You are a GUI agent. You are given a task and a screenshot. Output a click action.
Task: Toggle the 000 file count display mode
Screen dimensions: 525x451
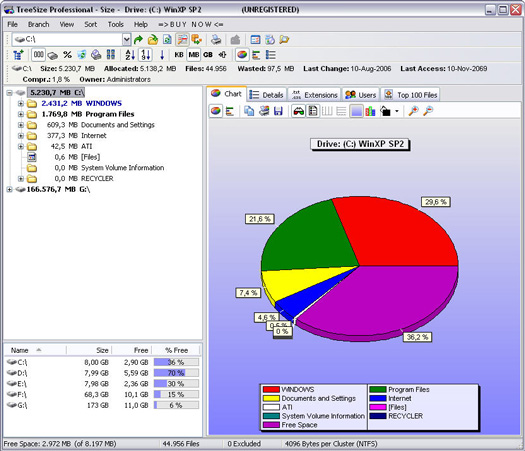39,55
